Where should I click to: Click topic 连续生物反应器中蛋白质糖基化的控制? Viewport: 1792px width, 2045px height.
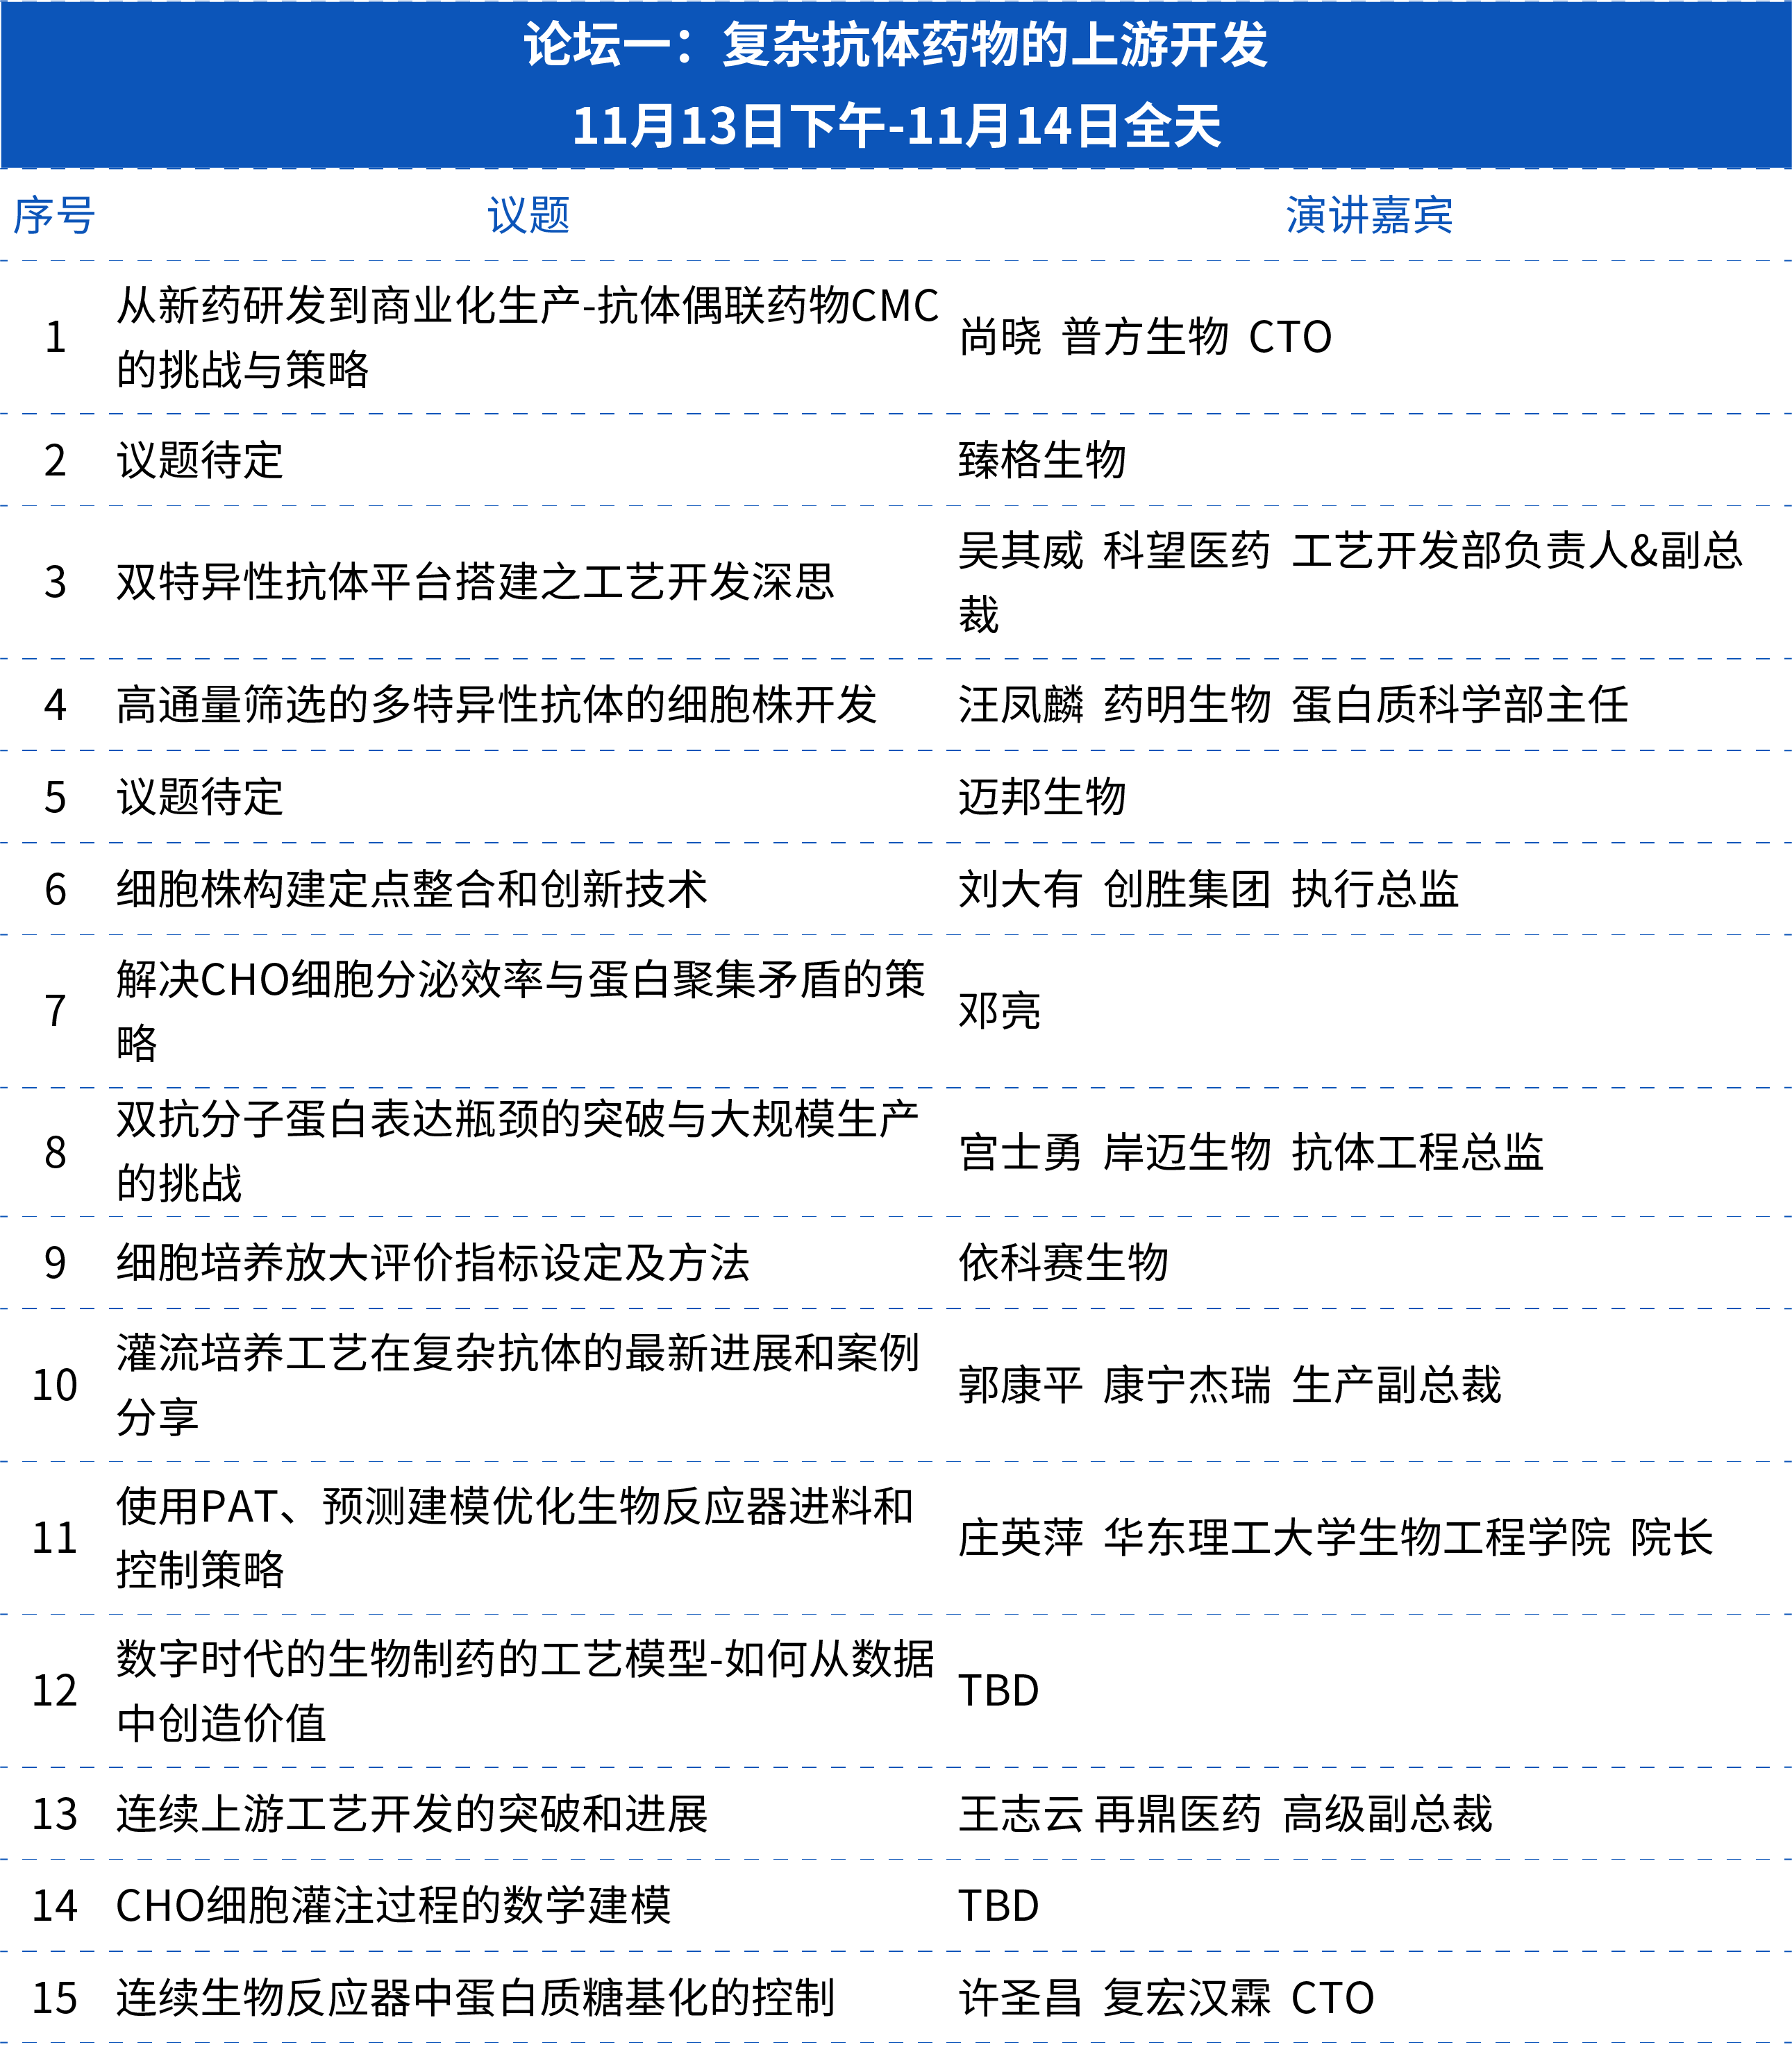pyautogui.click(x=475, y=1998)
